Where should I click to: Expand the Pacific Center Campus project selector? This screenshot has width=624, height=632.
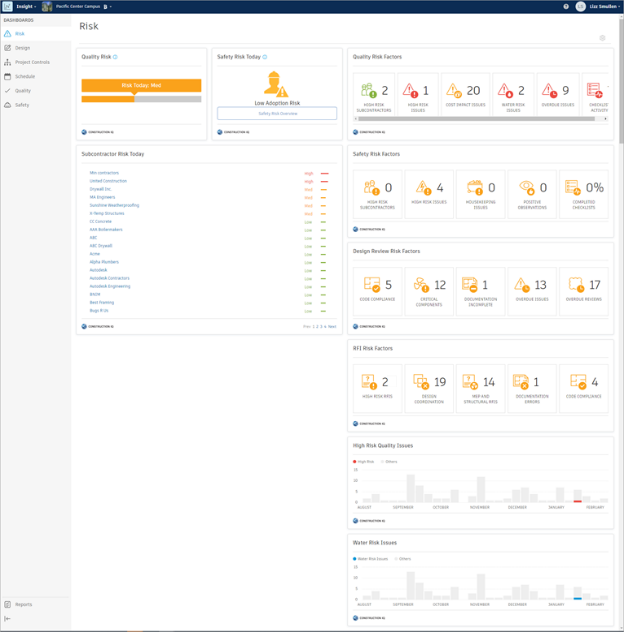[85, 6]
